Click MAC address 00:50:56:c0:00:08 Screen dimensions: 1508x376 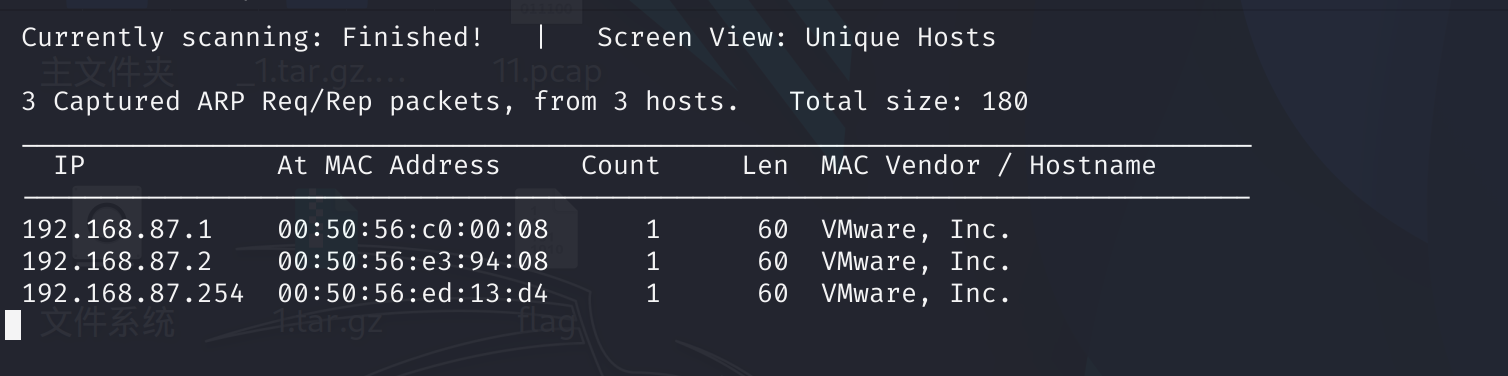(x=413, y=230)
